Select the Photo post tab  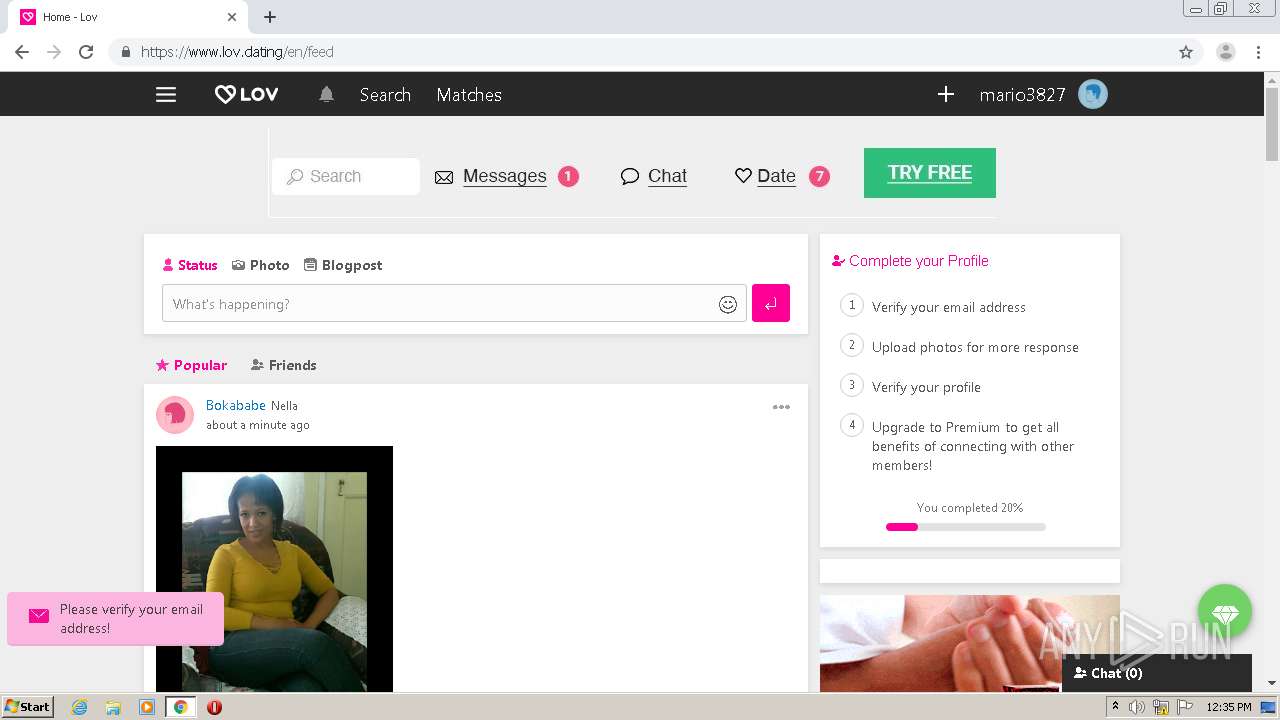[260, 265]
